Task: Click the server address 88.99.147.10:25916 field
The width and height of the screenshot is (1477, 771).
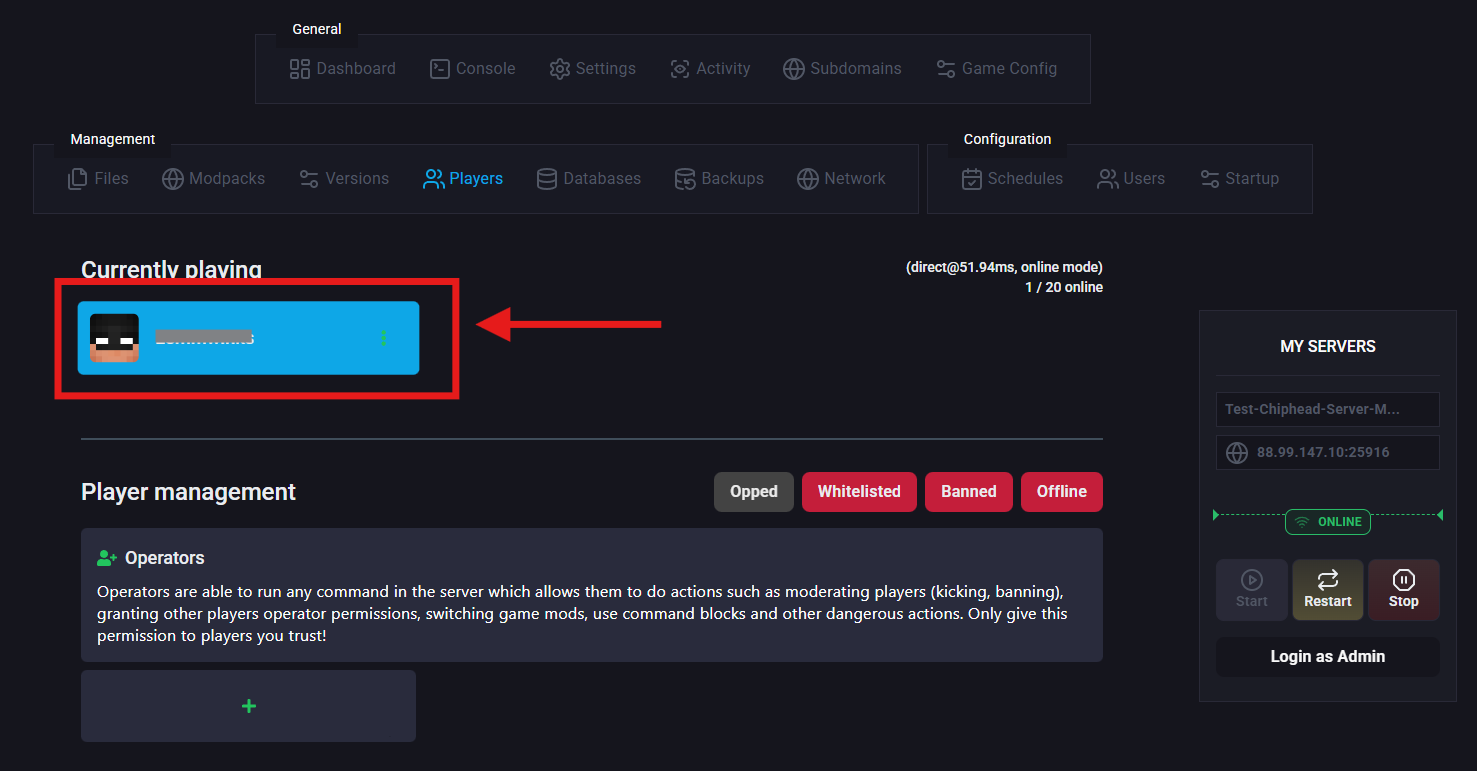Action: 1328,452
